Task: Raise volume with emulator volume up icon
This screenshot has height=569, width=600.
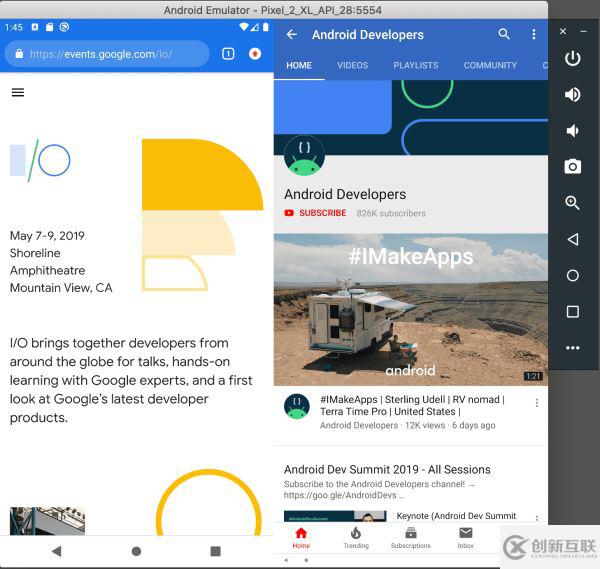Action: (x=572, y=95)
